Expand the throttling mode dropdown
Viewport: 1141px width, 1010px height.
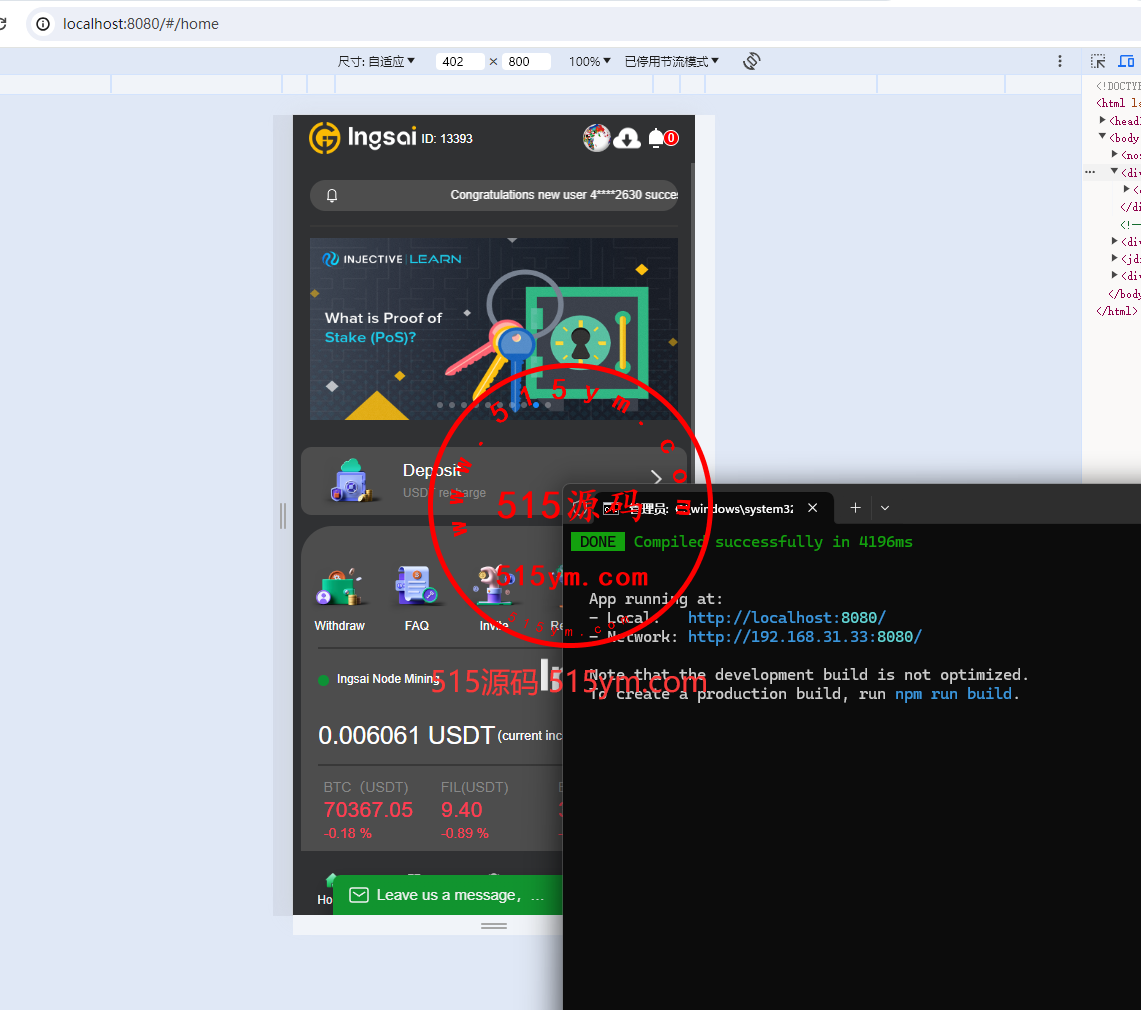pos(671,61)
